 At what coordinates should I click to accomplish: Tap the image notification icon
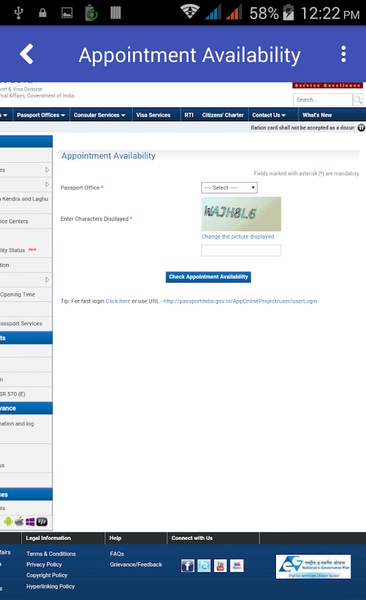tap(67, 13)
